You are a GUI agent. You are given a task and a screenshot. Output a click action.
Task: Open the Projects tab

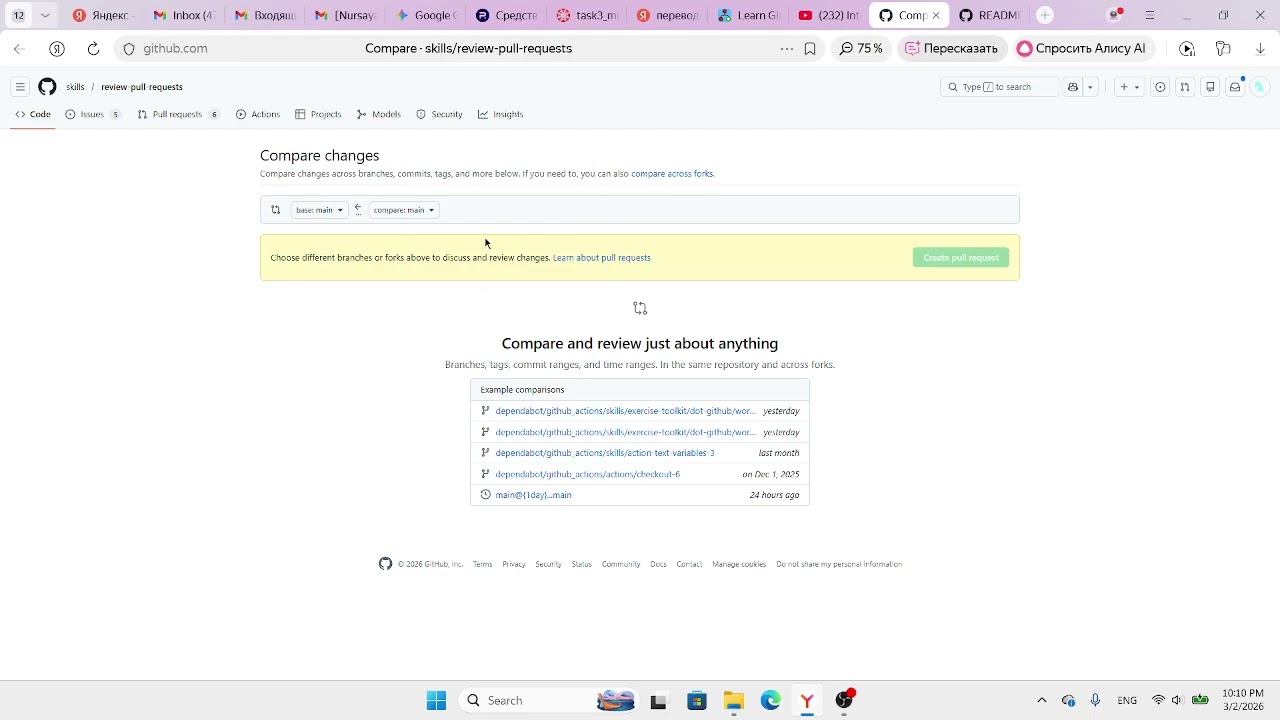click(x=318, y=114)
